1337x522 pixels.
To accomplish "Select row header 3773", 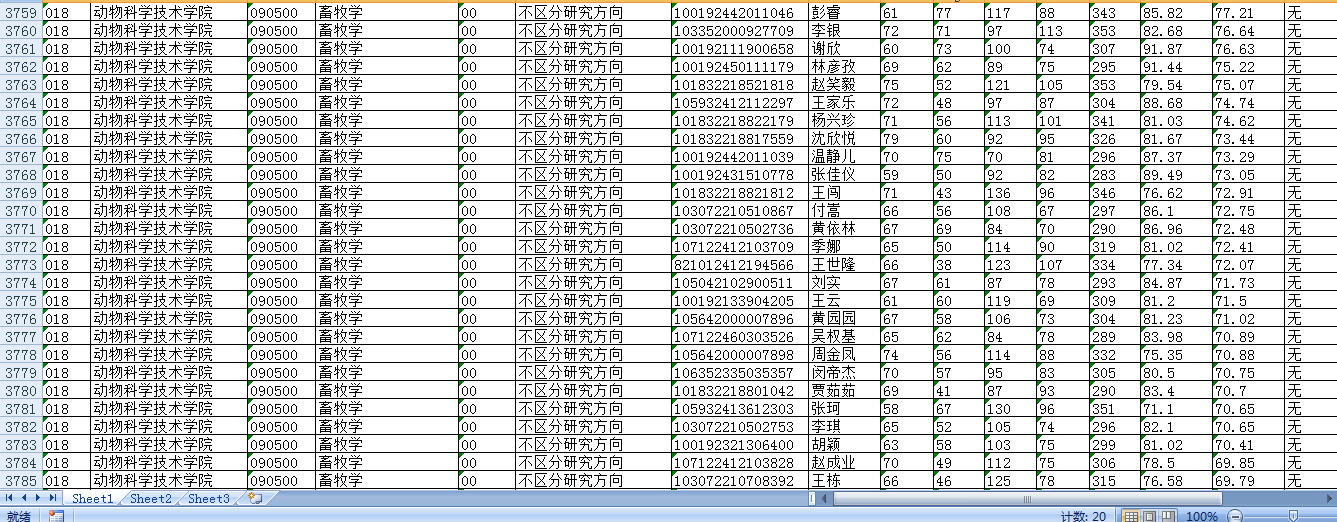I will (x=21, y=265).
